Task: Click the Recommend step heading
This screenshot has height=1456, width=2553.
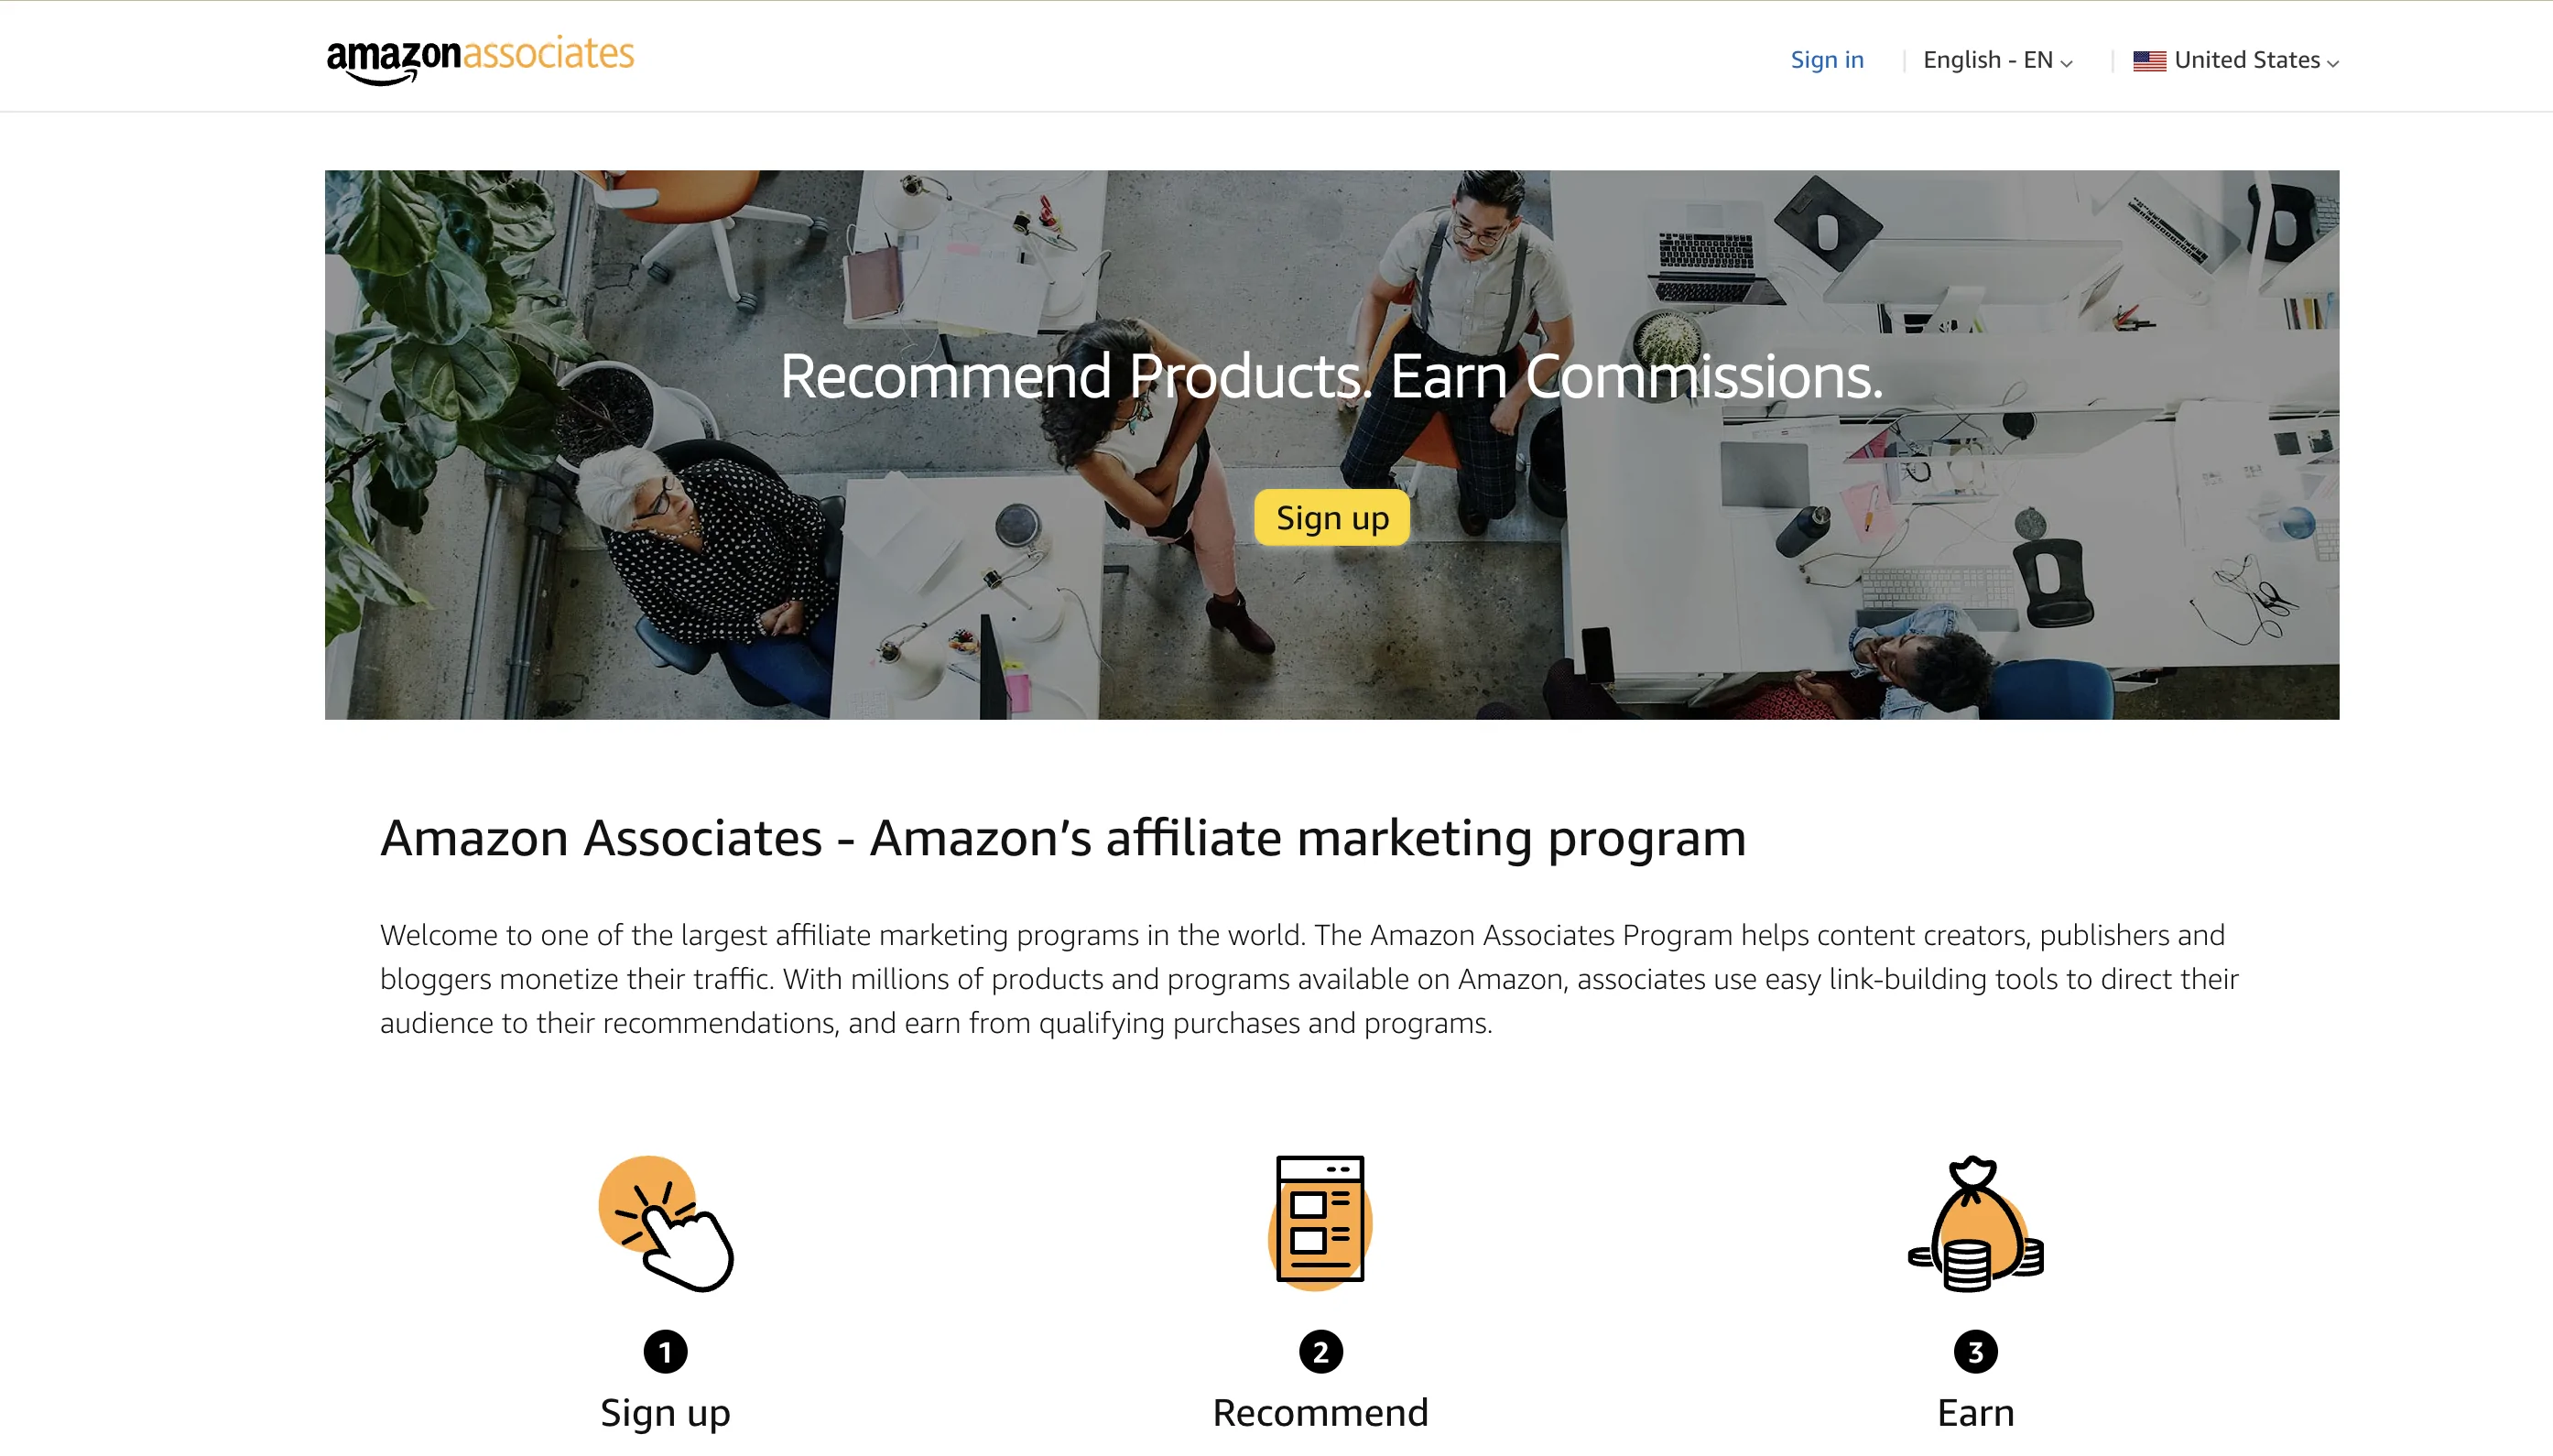Action: tap(1320, 1413)
